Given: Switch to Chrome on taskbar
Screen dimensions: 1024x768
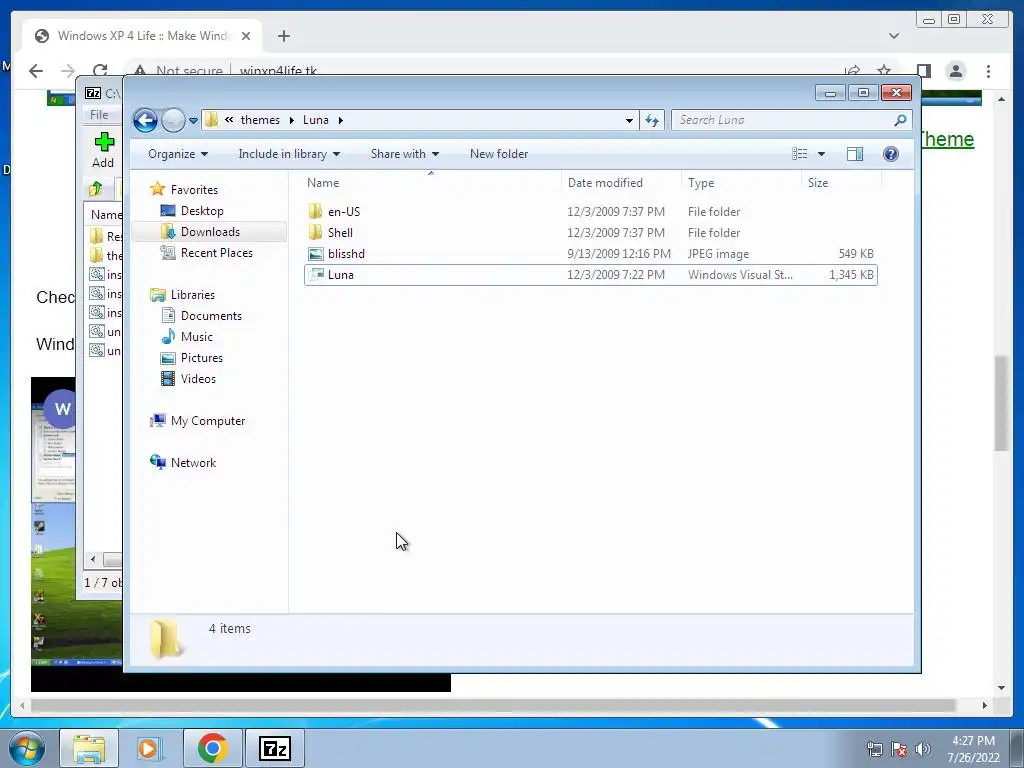Looking at the screenshot, I should (212, 748).
